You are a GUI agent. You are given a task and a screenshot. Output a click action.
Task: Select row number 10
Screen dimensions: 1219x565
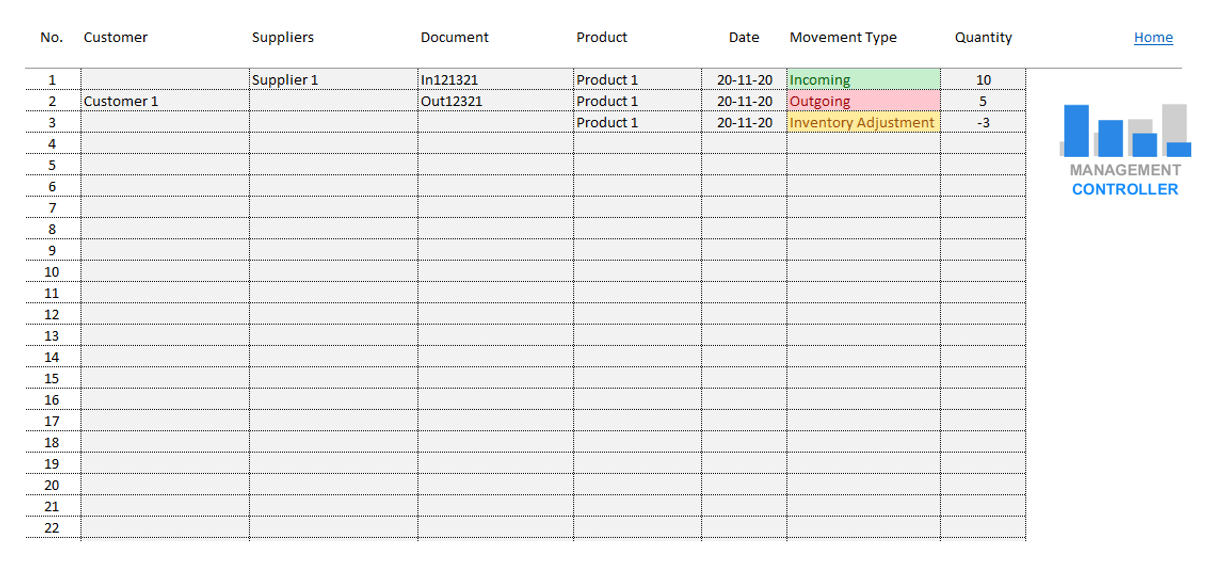coord(52,272)
